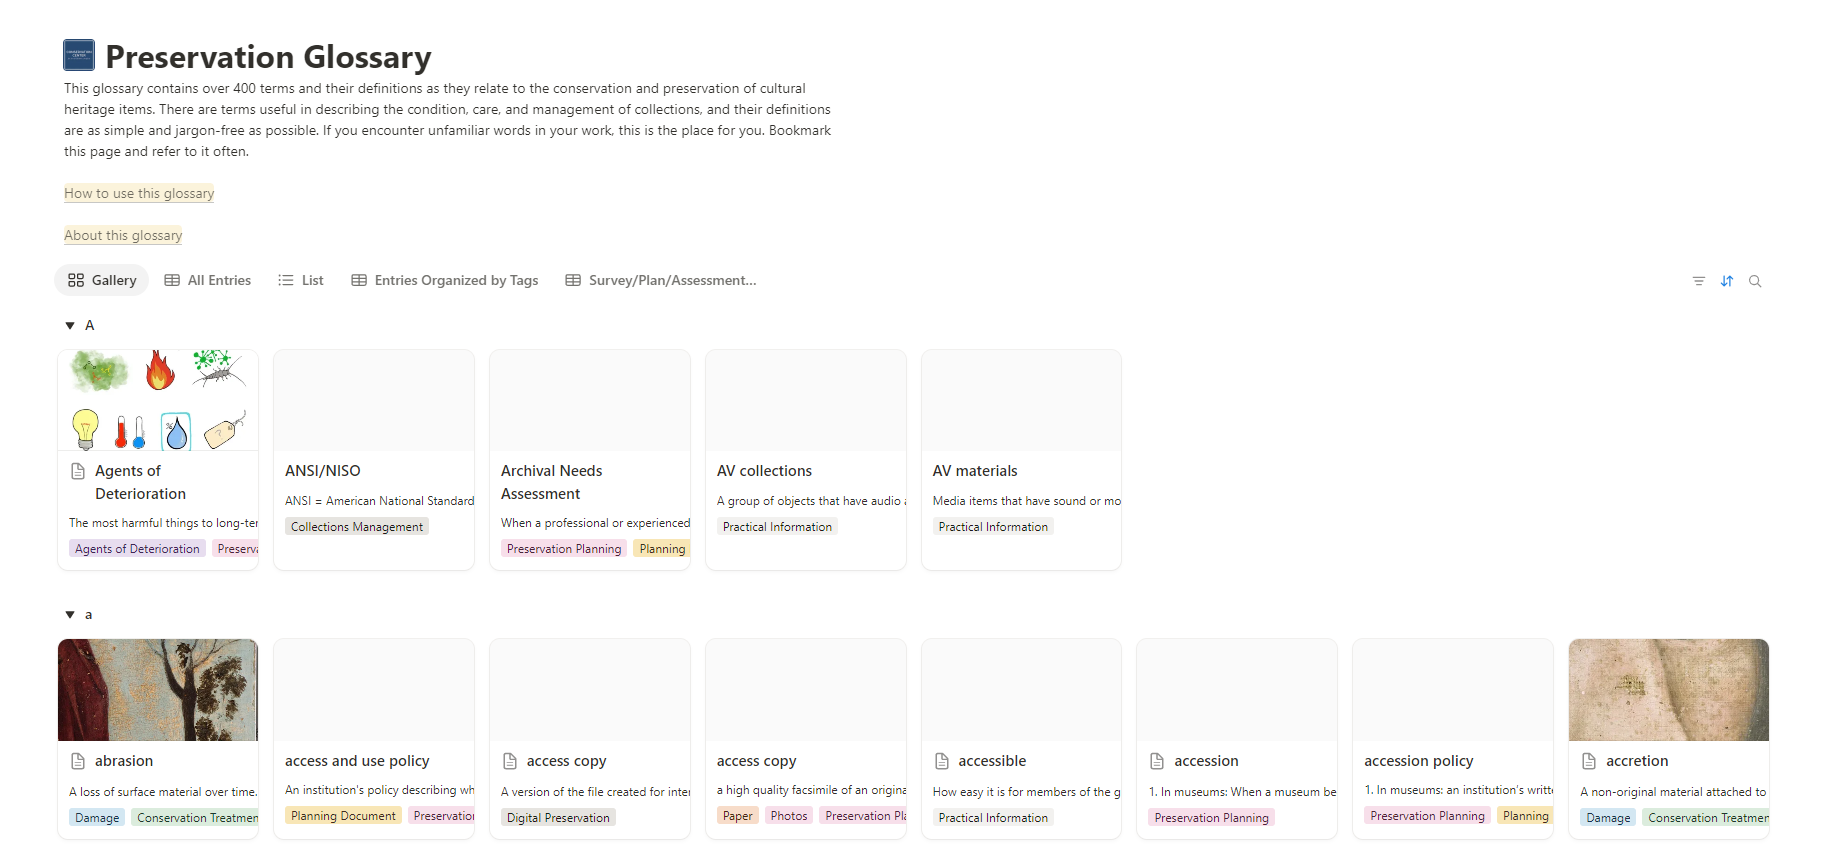Screen dimensions: 1831x848
Task: Click Practical Information tag on accessible card
Action: click(993, 818)
